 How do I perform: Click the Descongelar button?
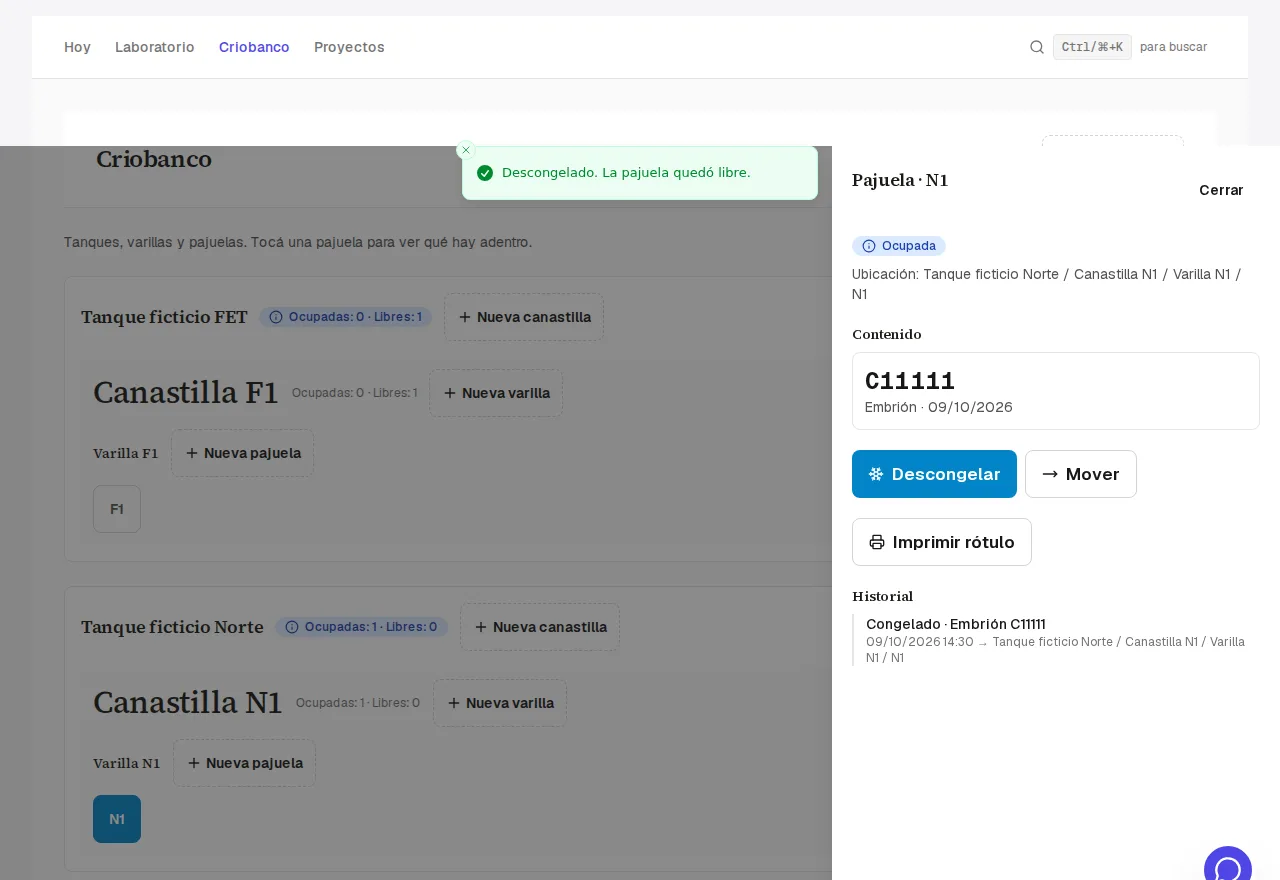(x=934, y=474)
